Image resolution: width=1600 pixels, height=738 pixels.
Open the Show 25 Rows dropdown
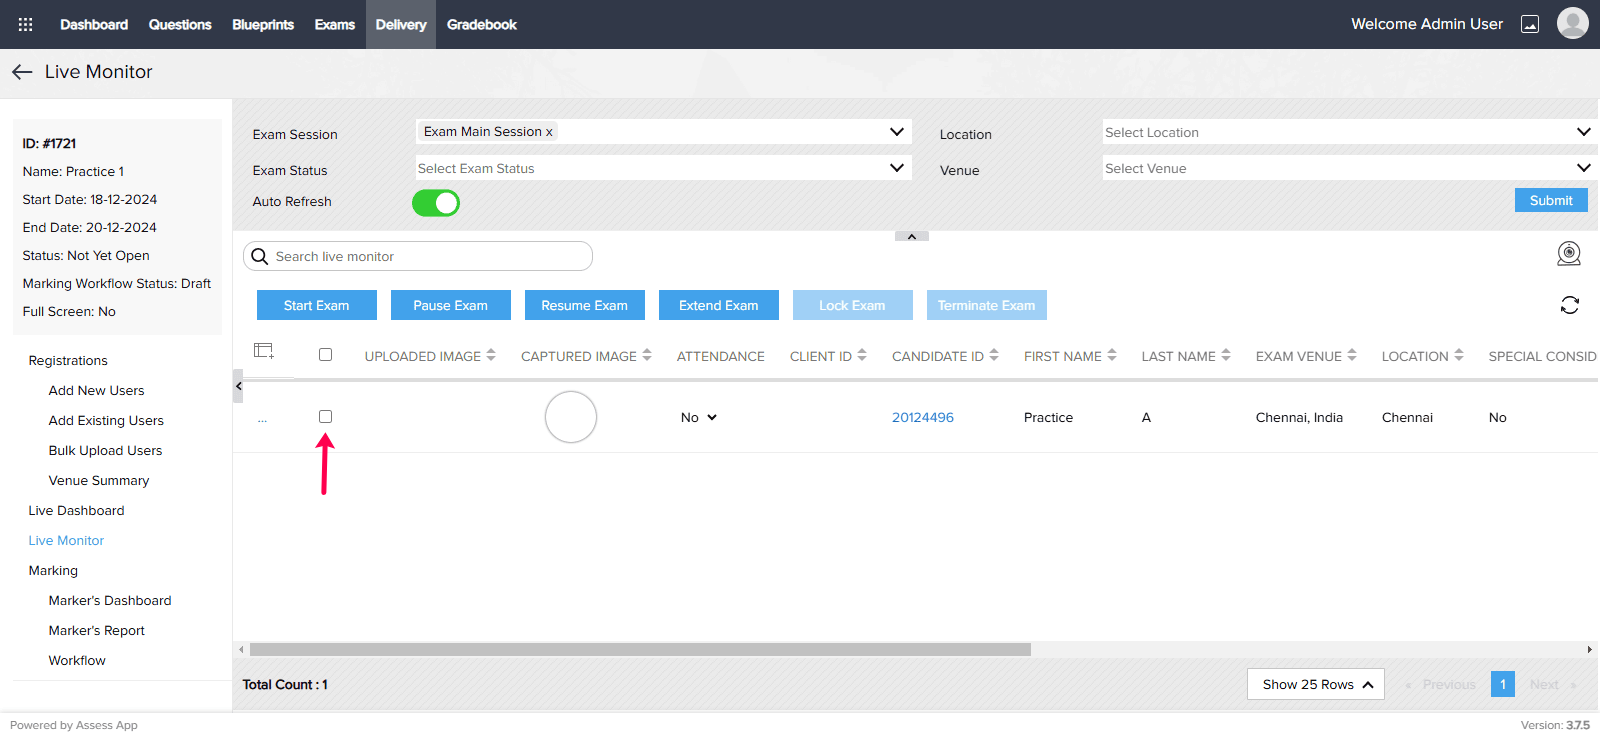[1315, 684]
